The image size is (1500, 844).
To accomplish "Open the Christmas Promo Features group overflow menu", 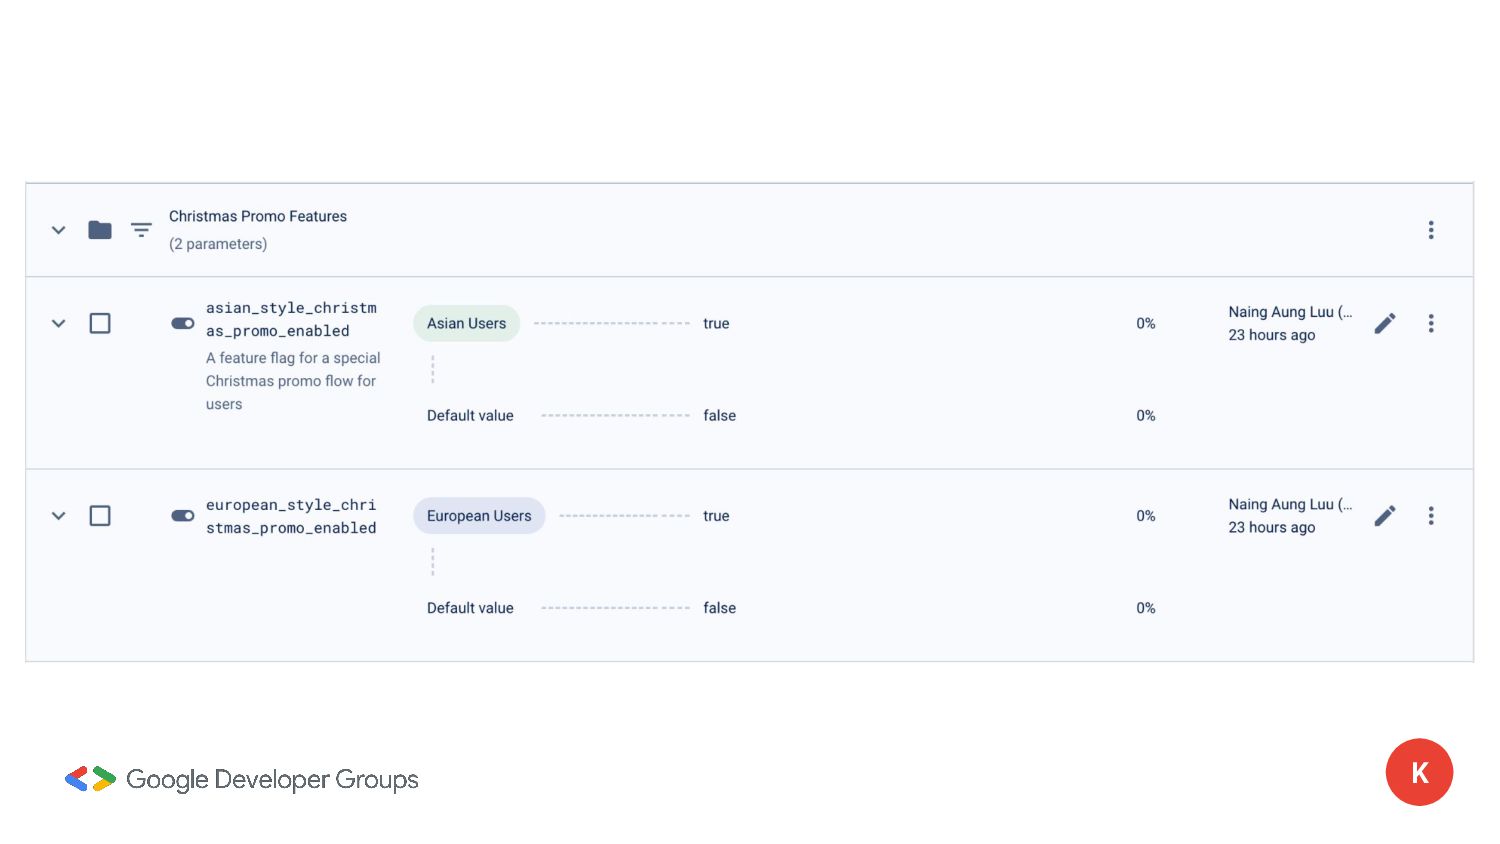I will click(x=1431, y=230).
